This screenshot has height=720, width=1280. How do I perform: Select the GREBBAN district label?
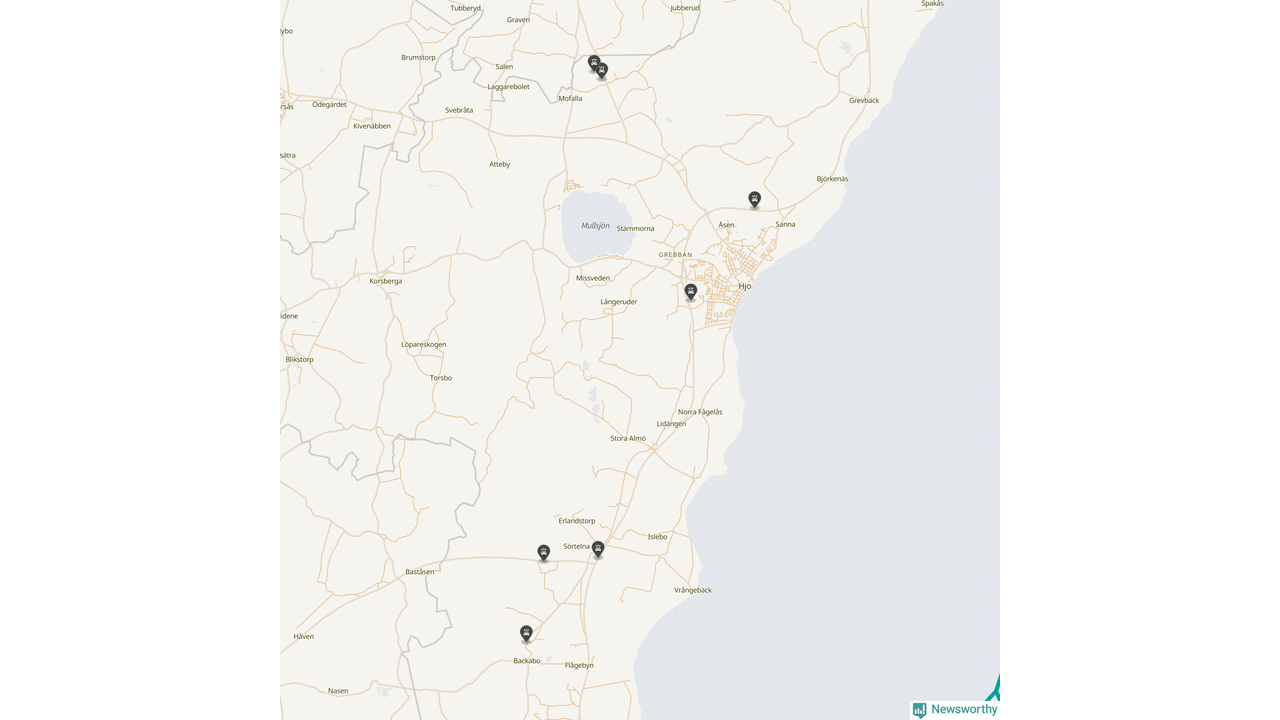675,255
